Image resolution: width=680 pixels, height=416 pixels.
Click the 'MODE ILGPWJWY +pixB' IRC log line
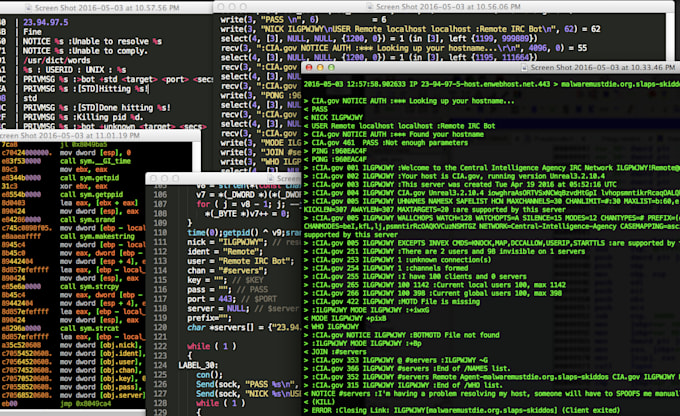[x=345, y=318]
